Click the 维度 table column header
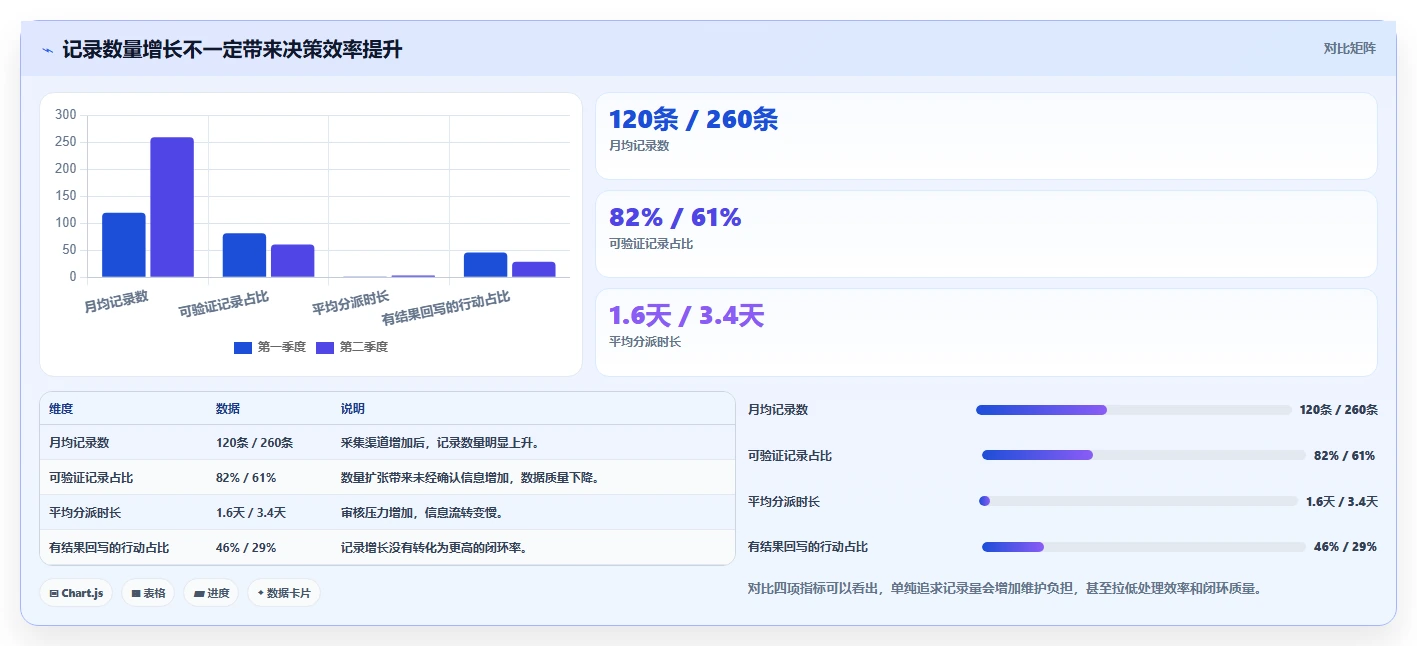This screenshot has width=1417, height=646. (x=61, y=409)
